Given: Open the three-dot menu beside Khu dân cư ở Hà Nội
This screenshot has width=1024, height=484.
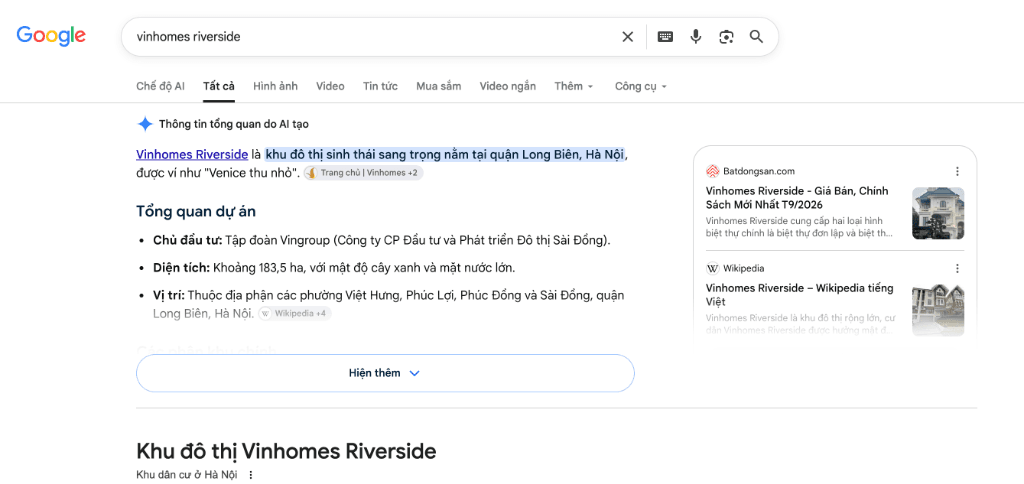Looking at the screenshot, I should click(x=250, y=475).
